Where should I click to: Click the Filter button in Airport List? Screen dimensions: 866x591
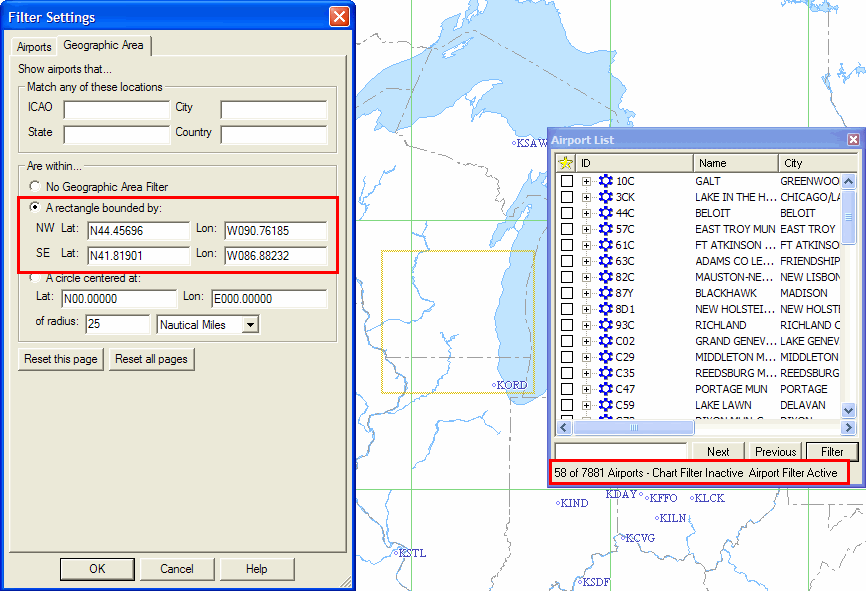[x=832, y=452]
